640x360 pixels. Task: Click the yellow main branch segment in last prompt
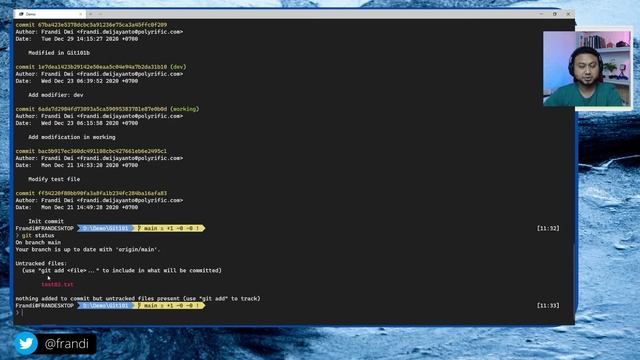pos(169,306)
